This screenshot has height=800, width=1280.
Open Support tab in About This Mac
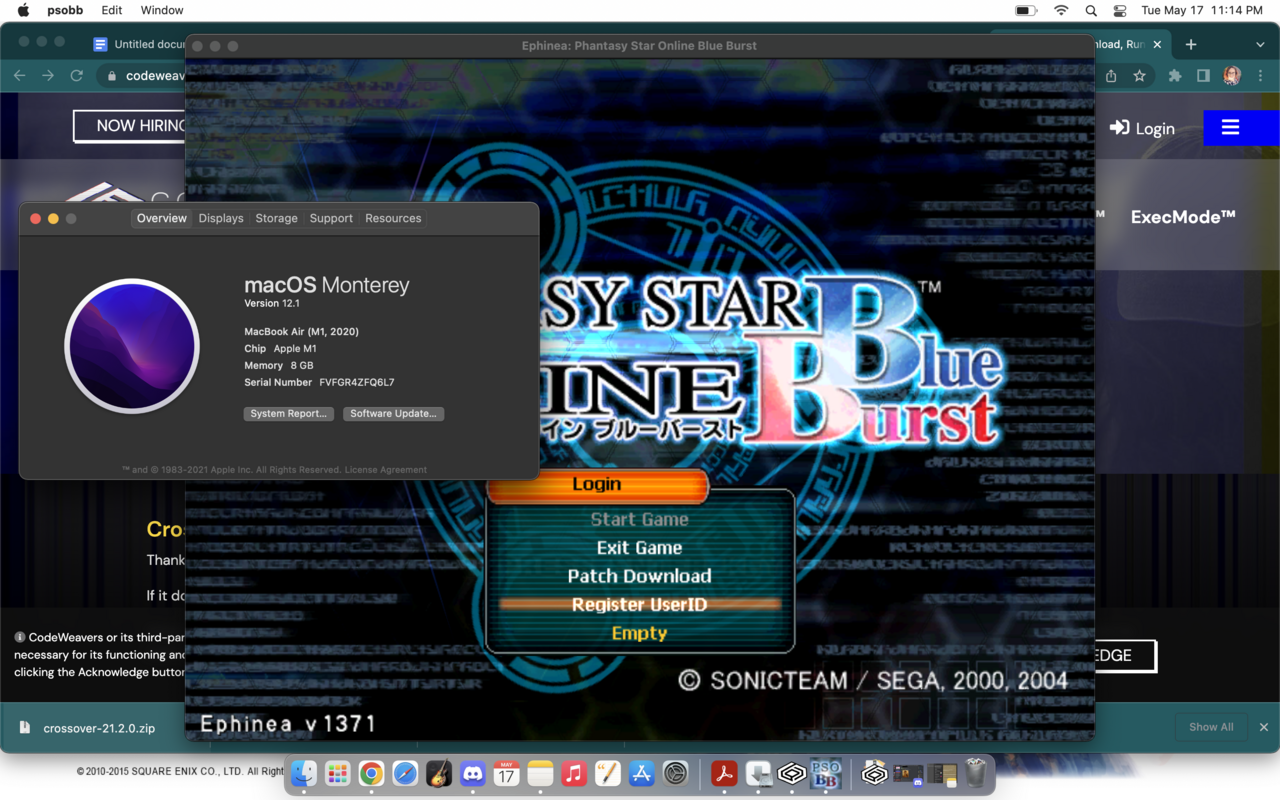pyautogui.click(x=331, y=218)
